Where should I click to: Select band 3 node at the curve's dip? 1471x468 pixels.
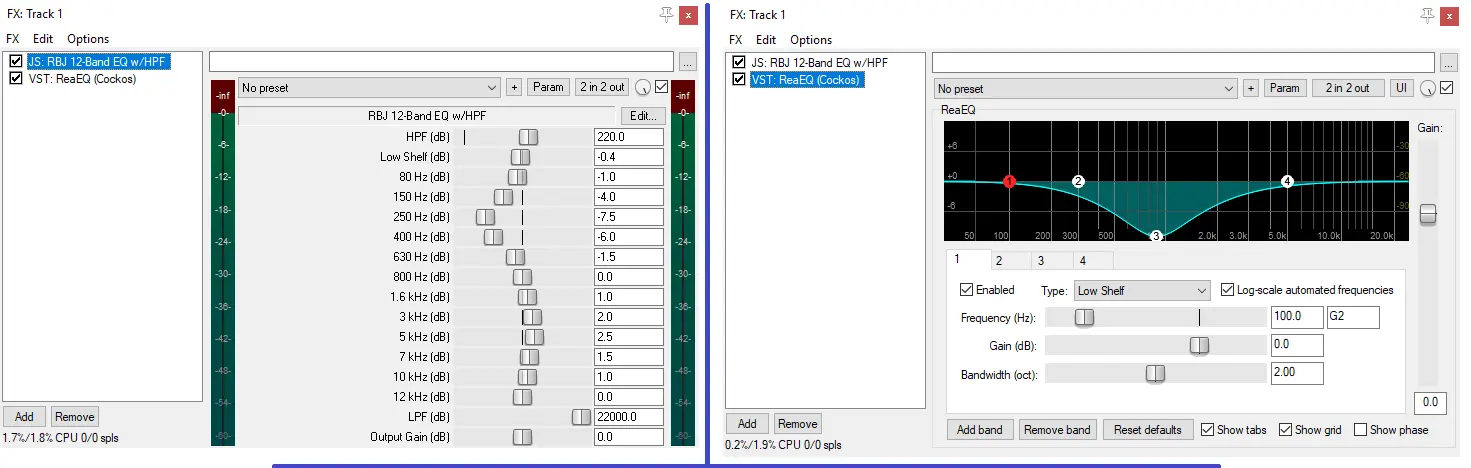(x=1156, y=236)
